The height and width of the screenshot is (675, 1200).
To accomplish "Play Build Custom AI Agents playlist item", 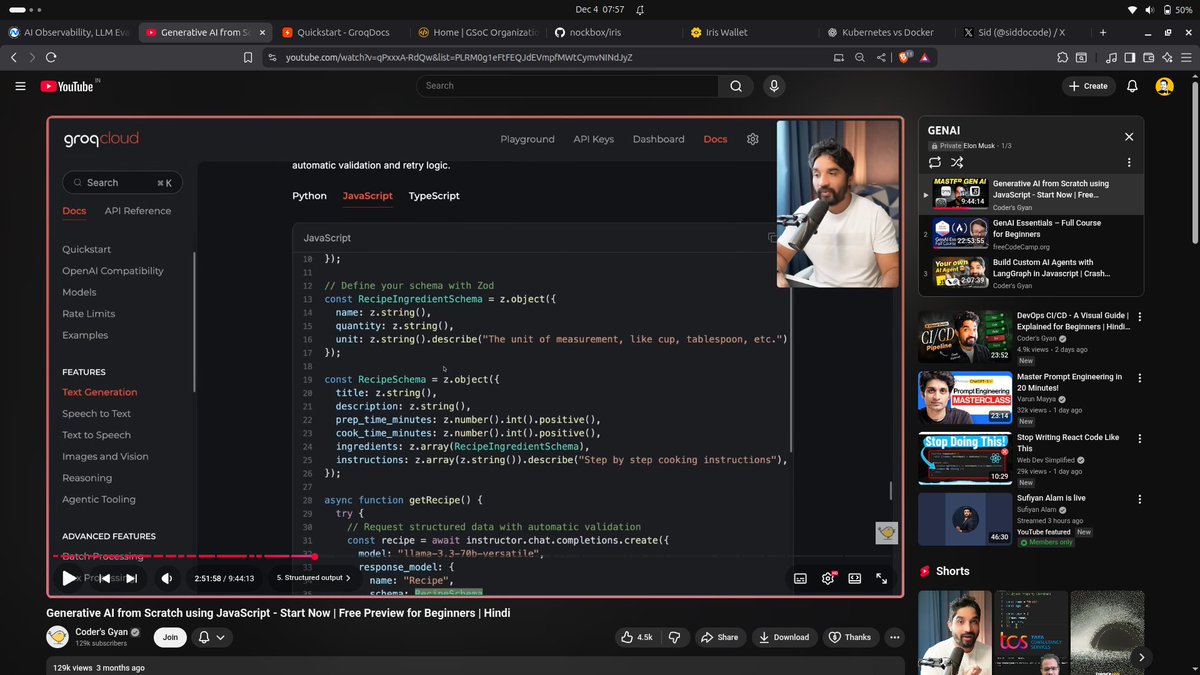I will [x=1031, y=273].
